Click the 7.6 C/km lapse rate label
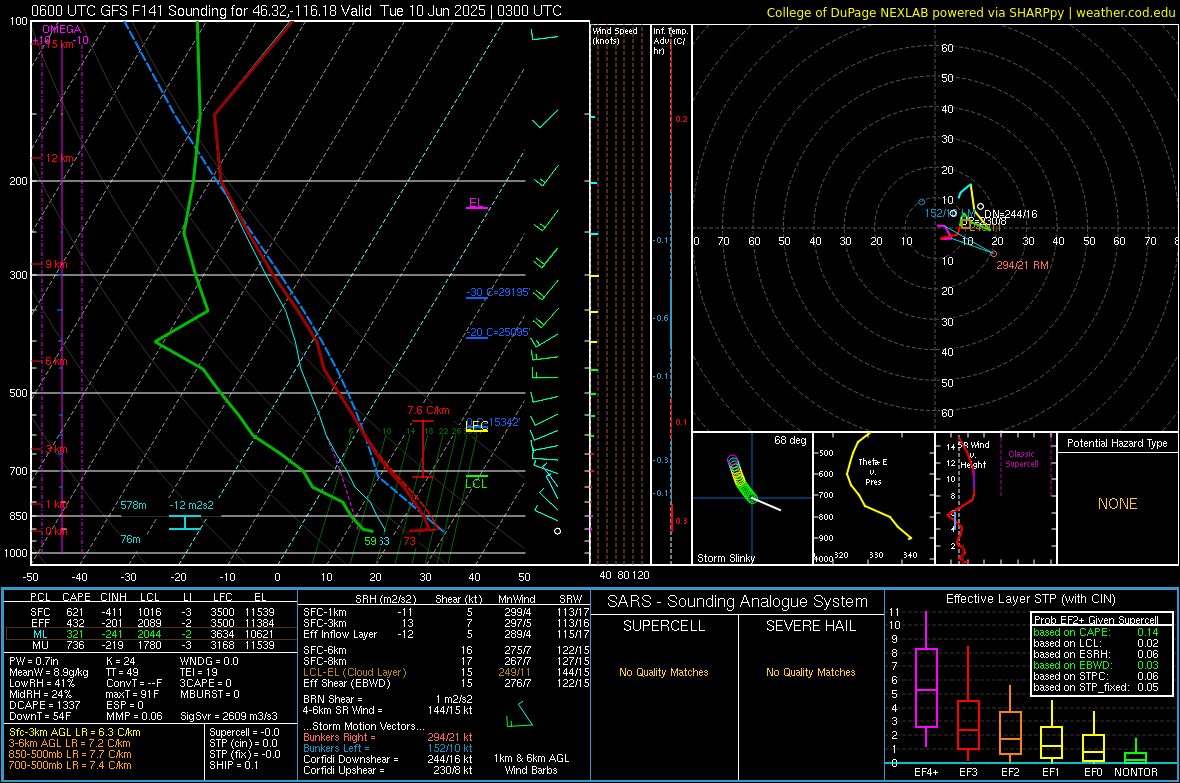This screenshot has width=1180, height=783. coord(428,410)
